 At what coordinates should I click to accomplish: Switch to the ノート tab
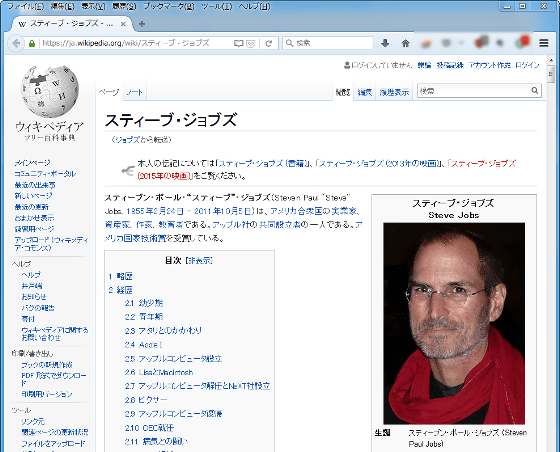click(x=135, y=92)
